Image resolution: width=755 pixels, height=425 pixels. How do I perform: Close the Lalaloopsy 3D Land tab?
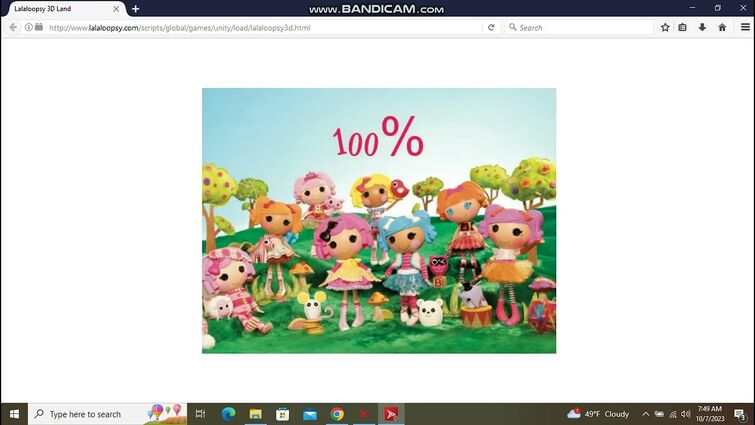[x=116, y=9]
